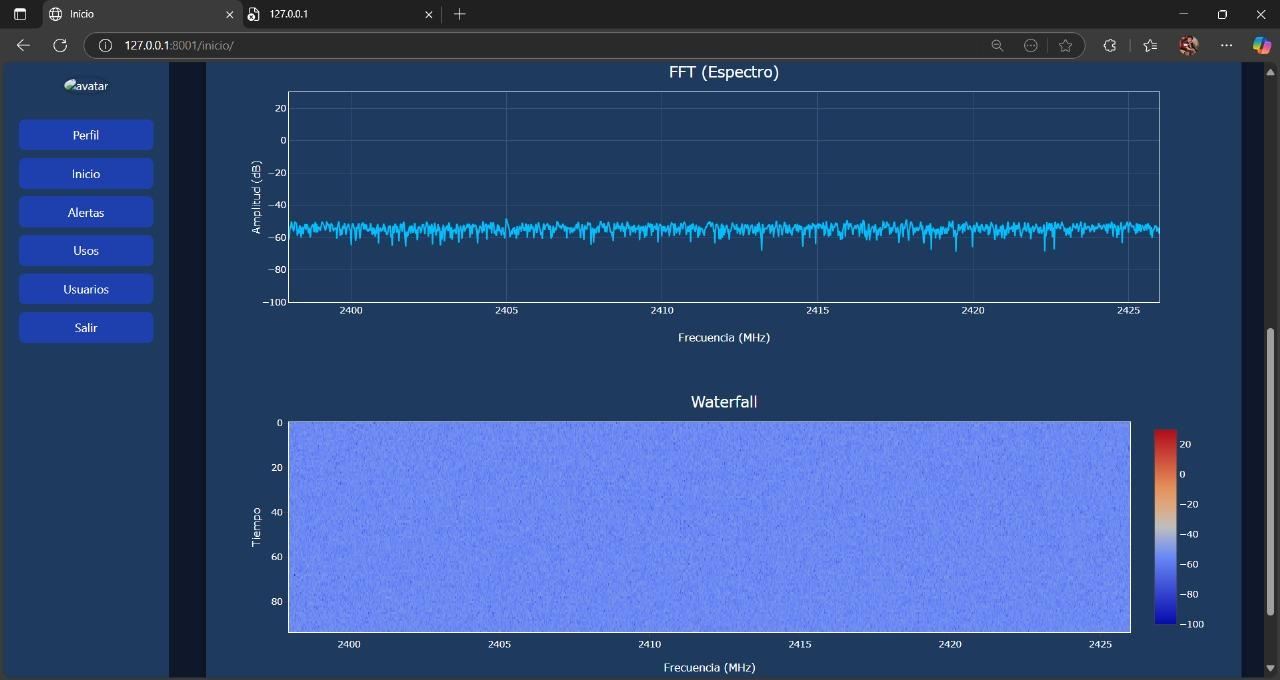Screen dimensions: 1280x680
Task: Click 2410 tick on FFT axis
Action: (662, 310)
